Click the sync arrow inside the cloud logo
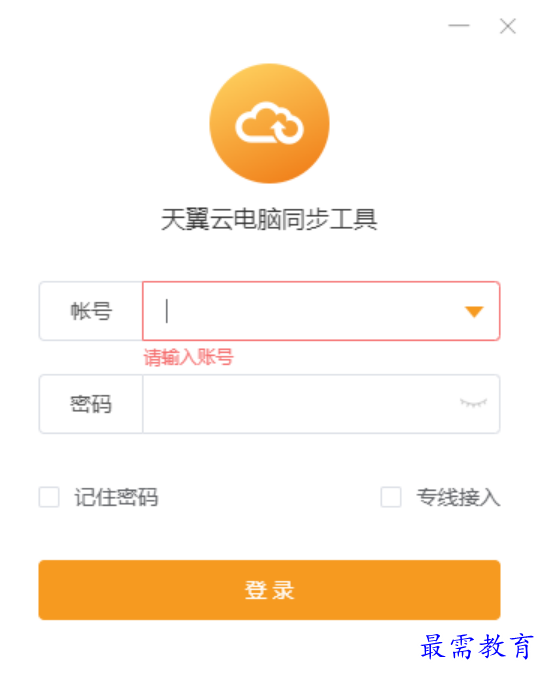Image resolution: width=542 pixels, height=678 pixels. click(285, 130)
